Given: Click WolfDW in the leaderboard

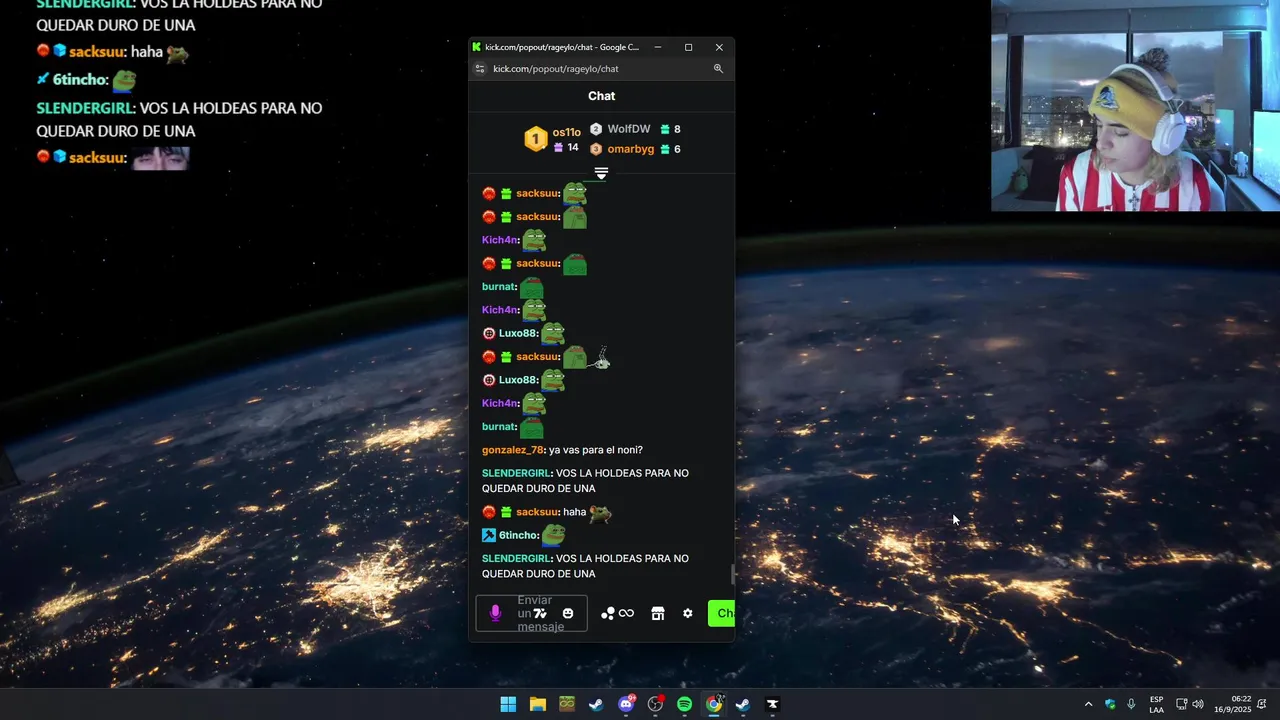Looking at the screenshot, I should 629,129.
